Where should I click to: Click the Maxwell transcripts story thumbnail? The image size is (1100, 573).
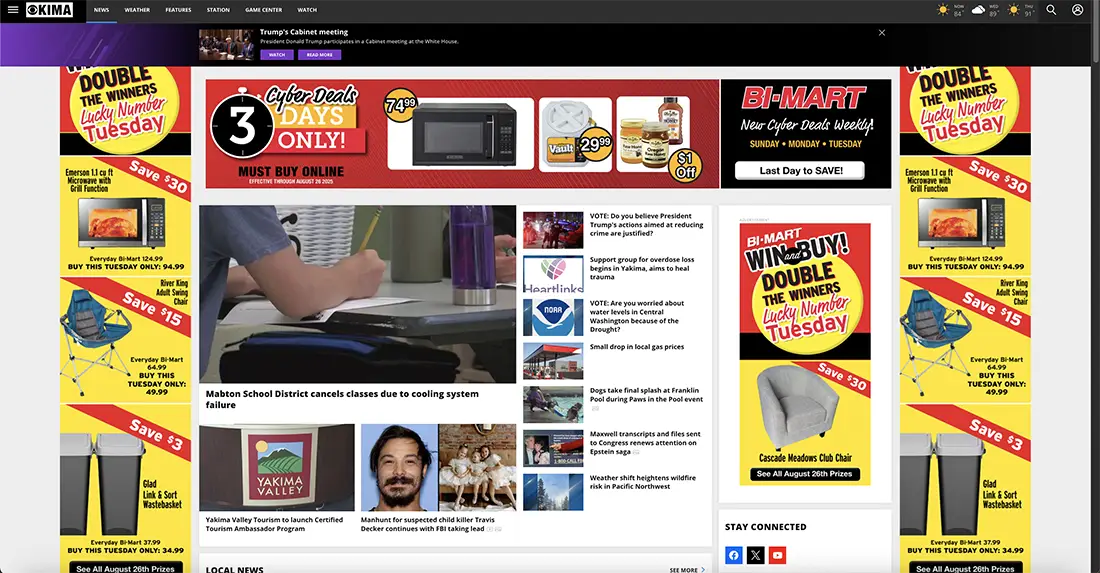coord(553,448)
